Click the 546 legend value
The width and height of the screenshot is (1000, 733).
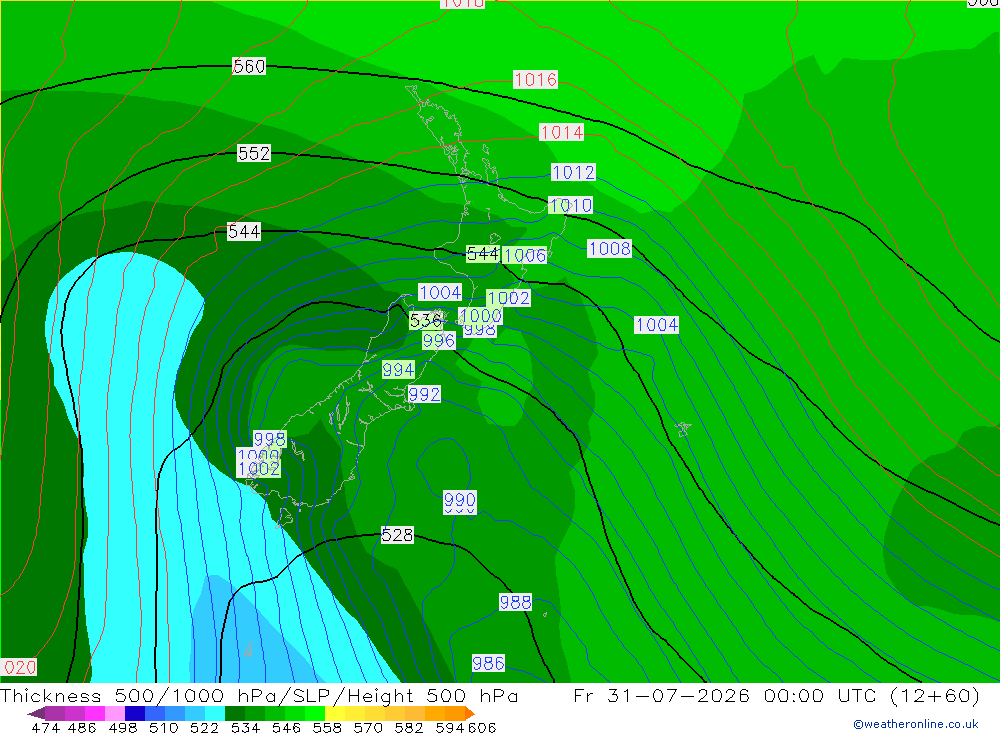286,727
